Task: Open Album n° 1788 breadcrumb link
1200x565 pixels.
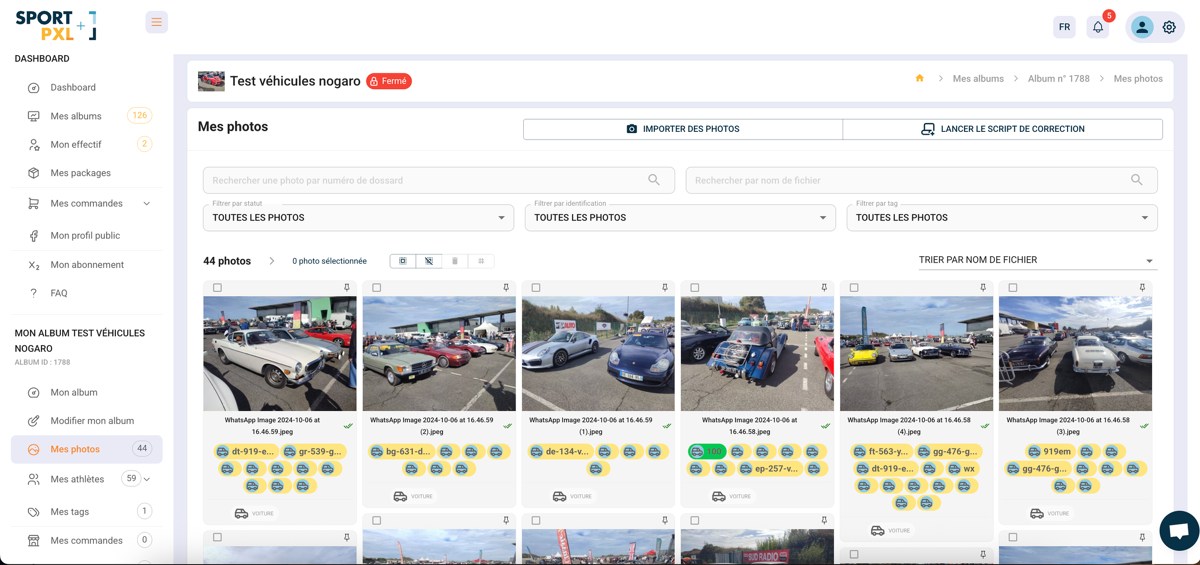Action: pyautogui.click(x=1059, y=79)
